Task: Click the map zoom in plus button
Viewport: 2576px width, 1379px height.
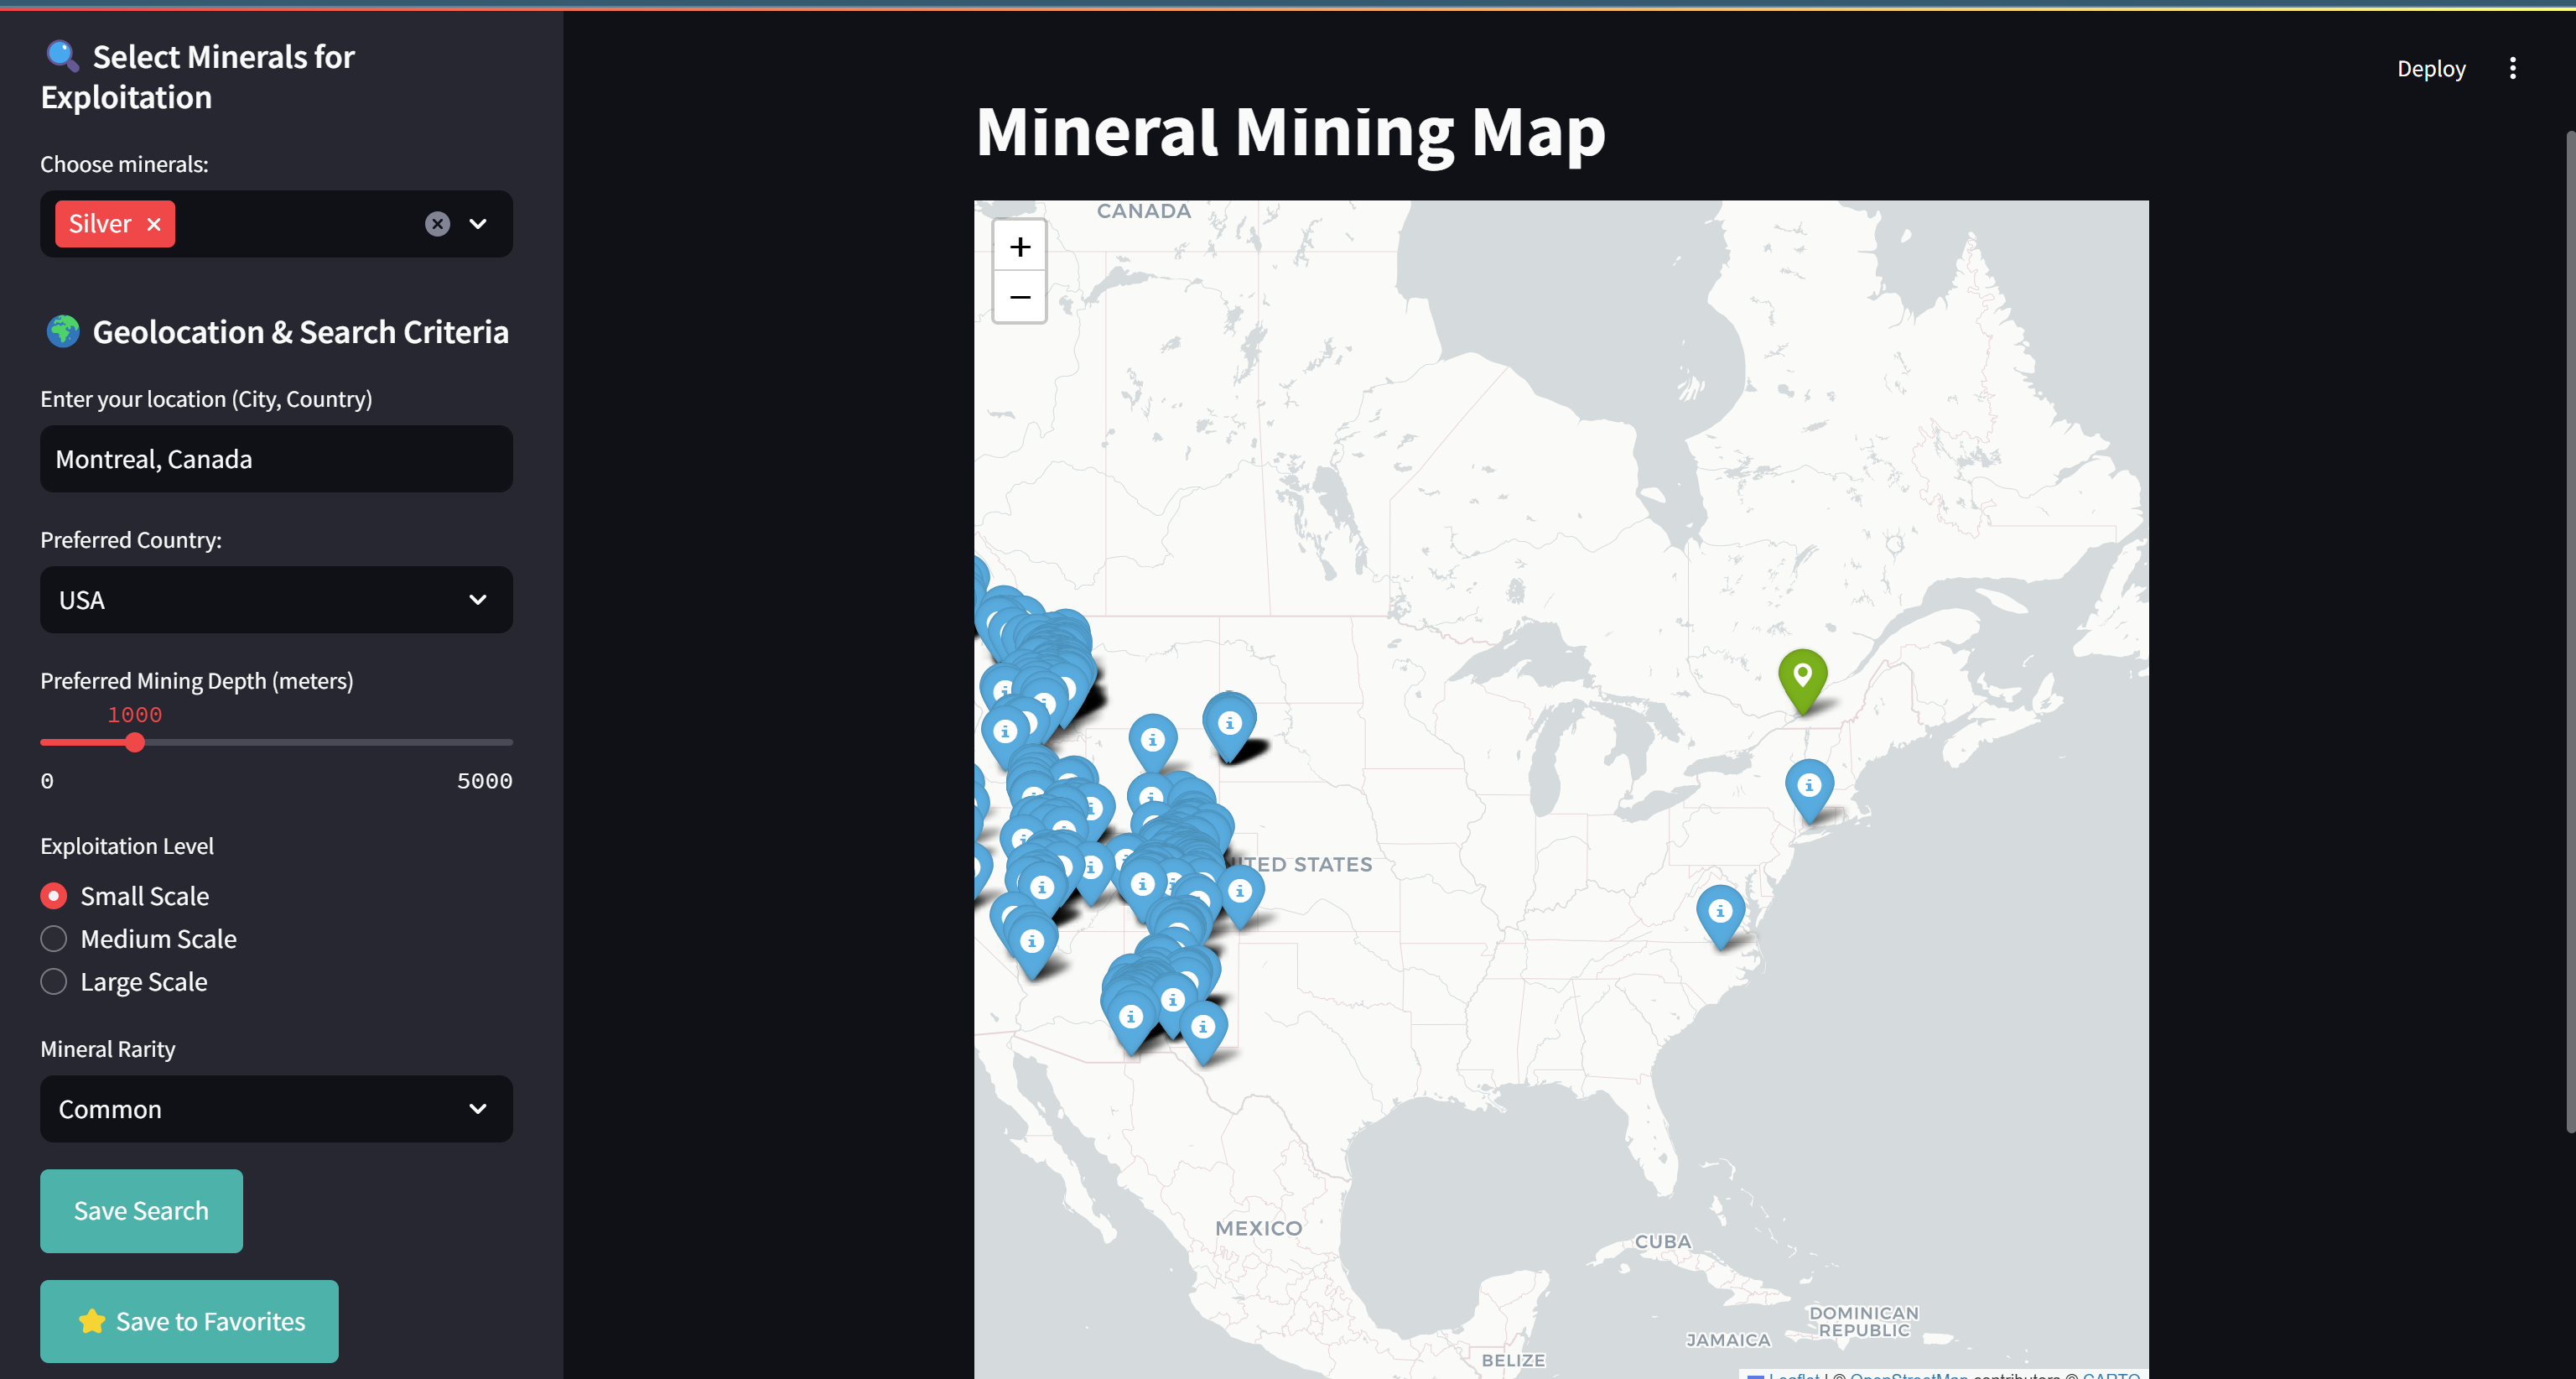Action: click(1019, 247)
